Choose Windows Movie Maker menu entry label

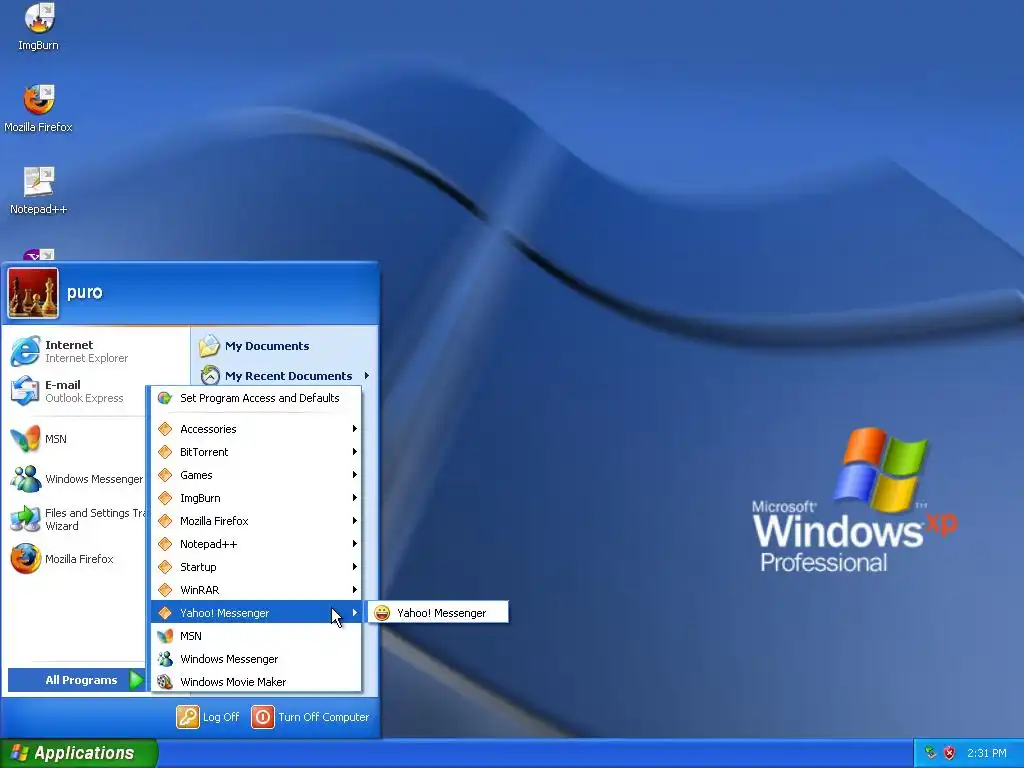[x=233, y=682]
